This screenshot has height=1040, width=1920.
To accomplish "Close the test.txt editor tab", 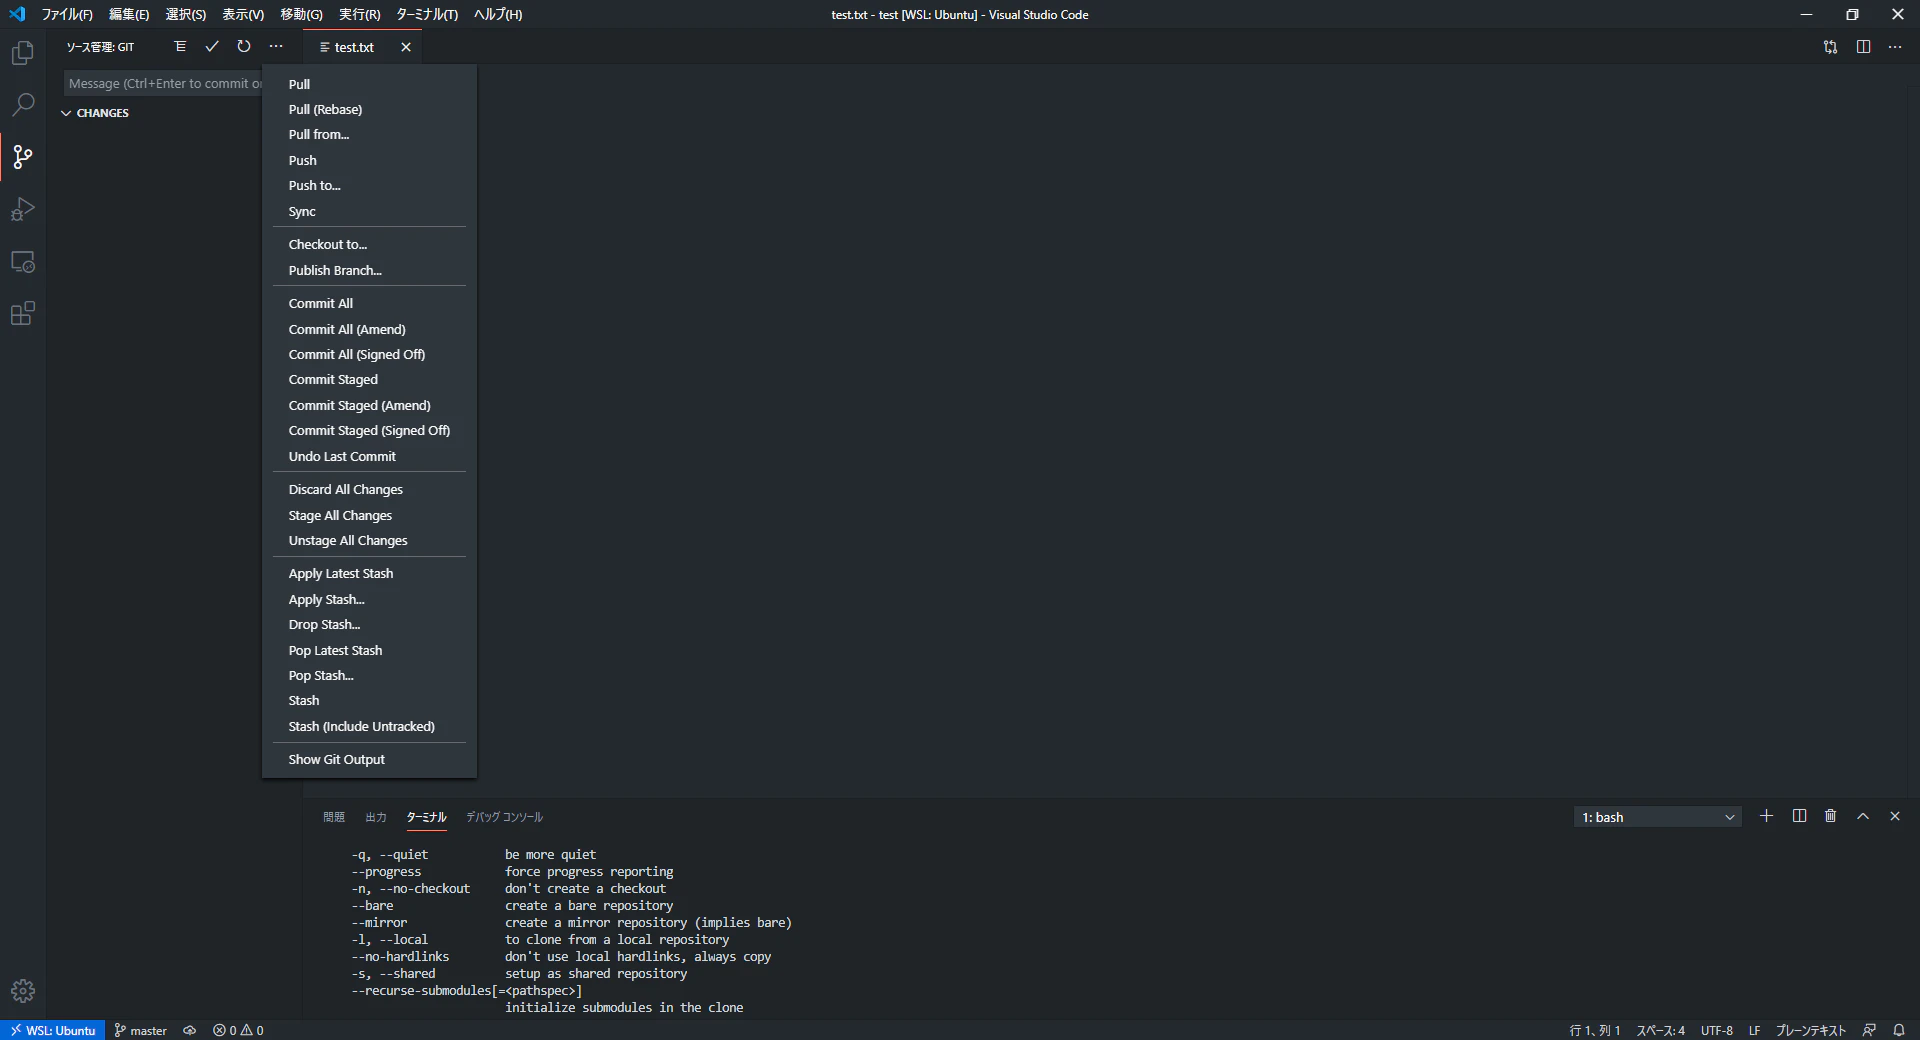I will coord(406,47).
